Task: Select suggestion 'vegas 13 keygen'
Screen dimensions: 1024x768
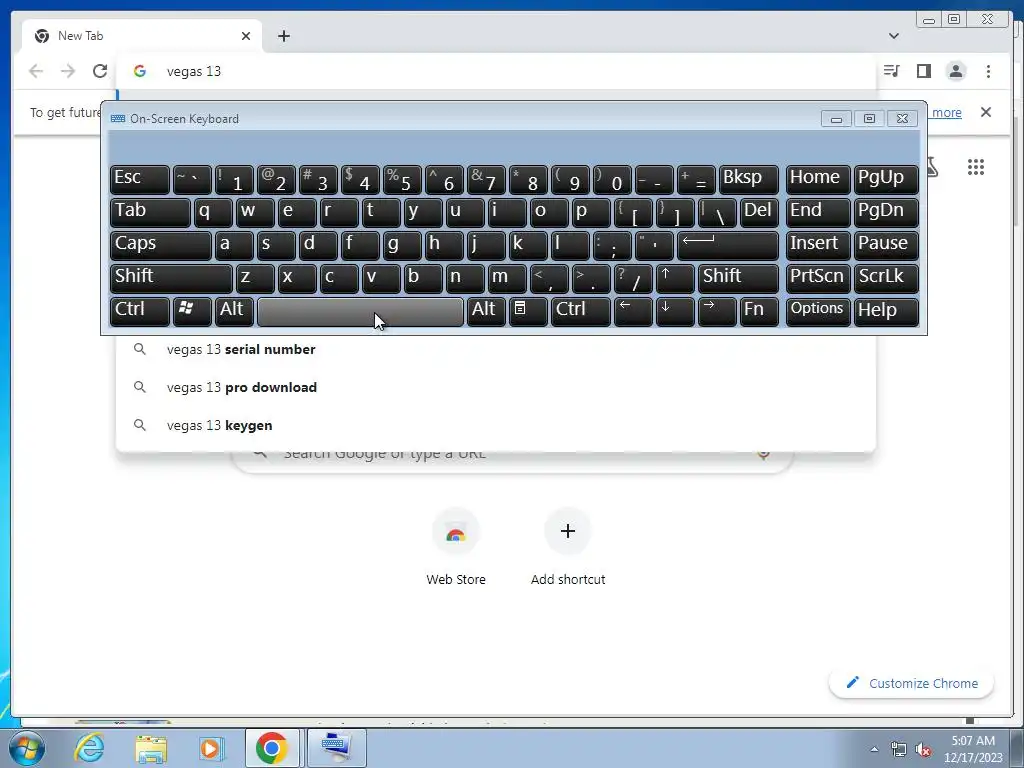Action: (496, 425)
